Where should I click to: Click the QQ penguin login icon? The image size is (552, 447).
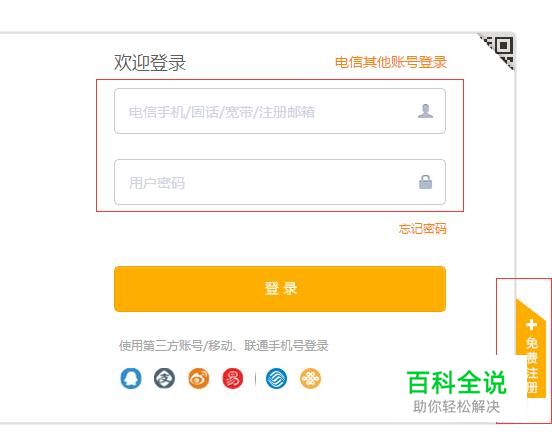pyautogui.click(x=131, y=378)
